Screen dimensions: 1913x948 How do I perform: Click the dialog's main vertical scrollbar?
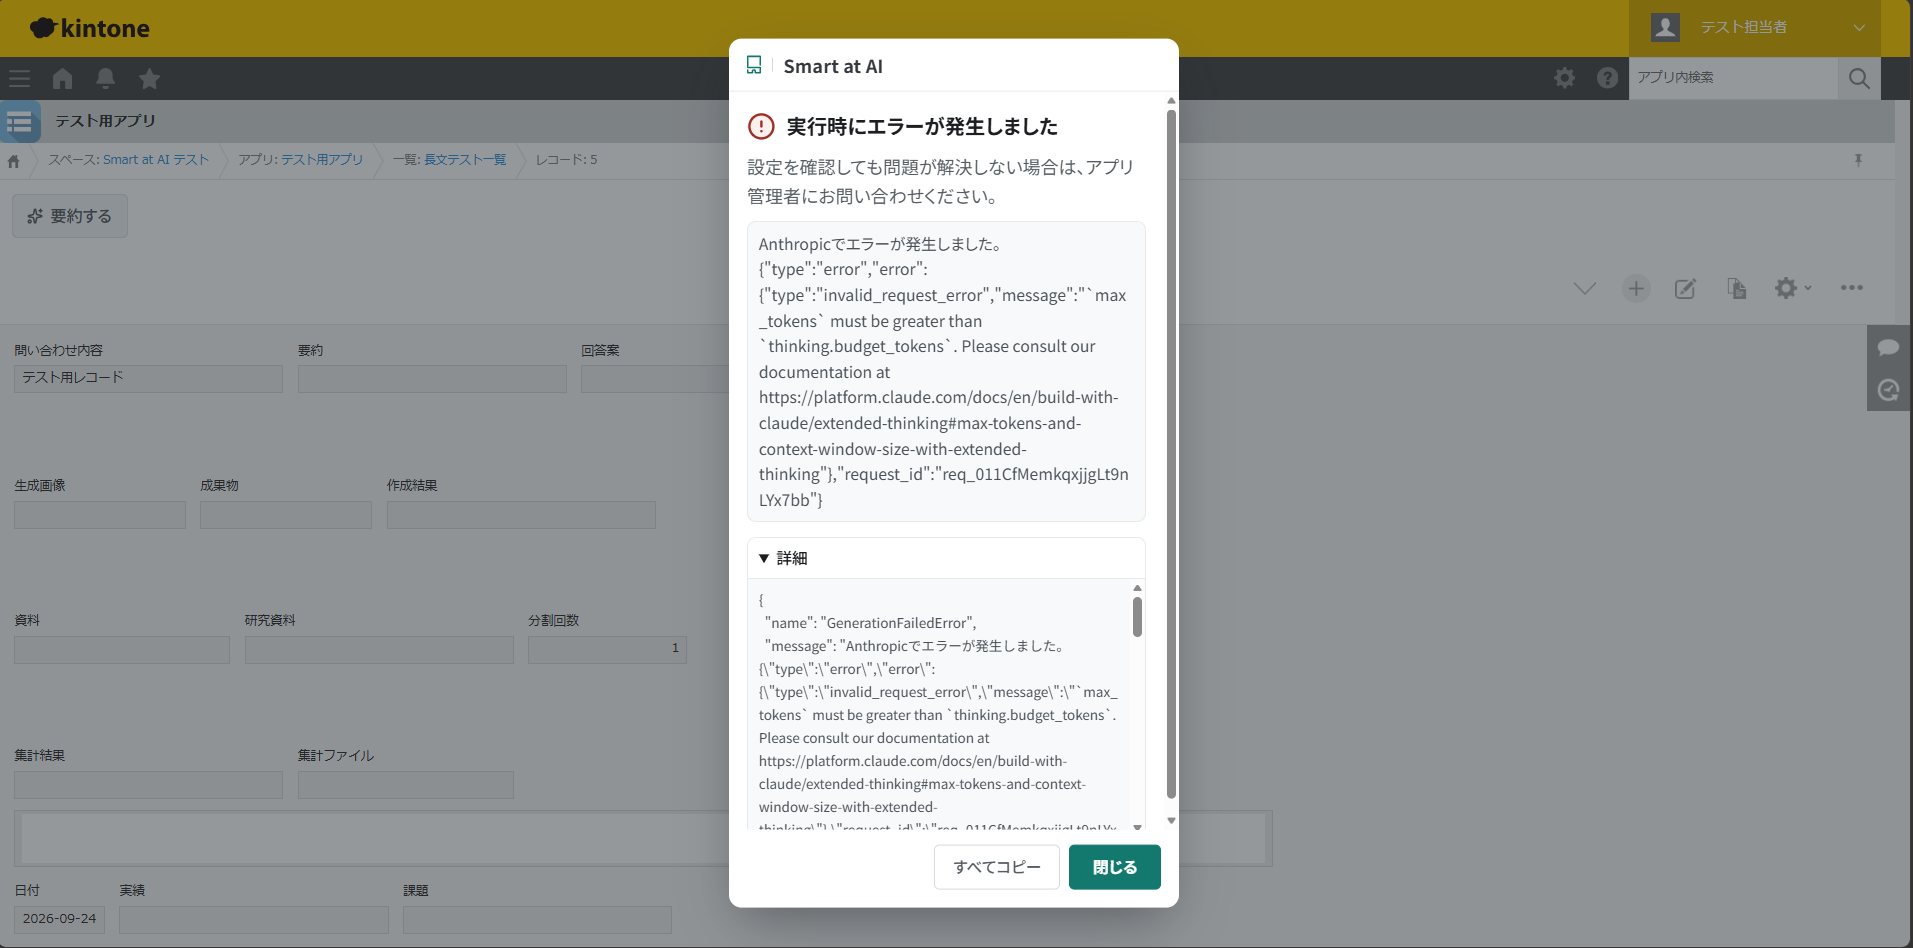pyautogui.click(x=1171, y=453)
